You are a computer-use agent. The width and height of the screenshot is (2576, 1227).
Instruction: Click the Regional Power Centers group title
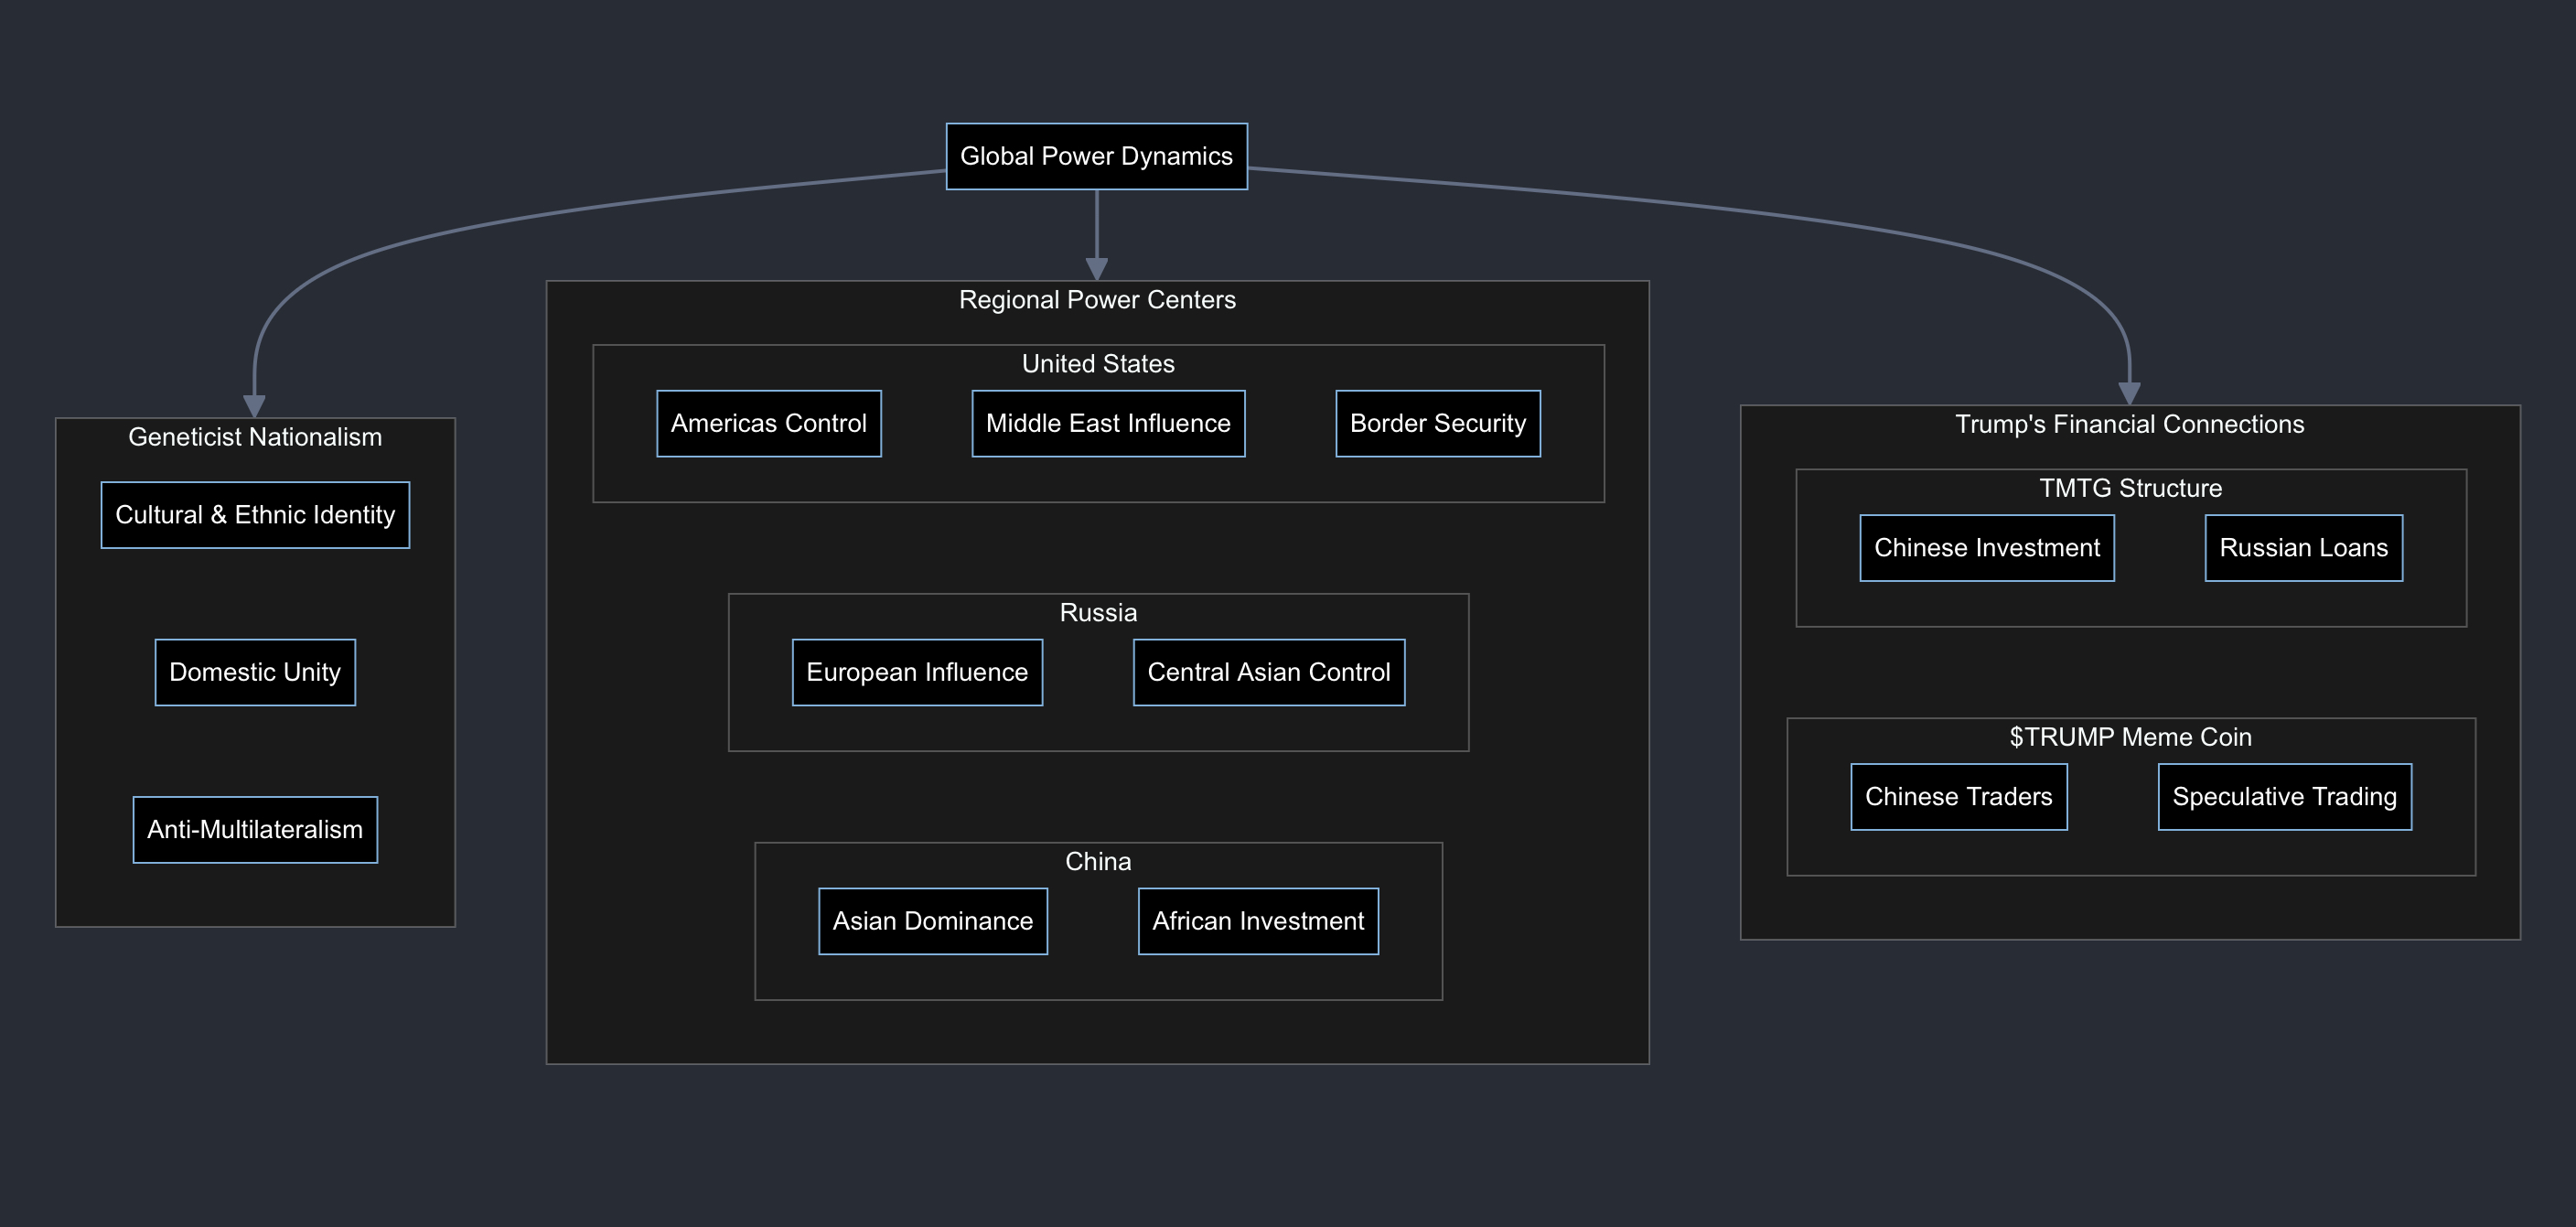click(x=1097, y=300)
